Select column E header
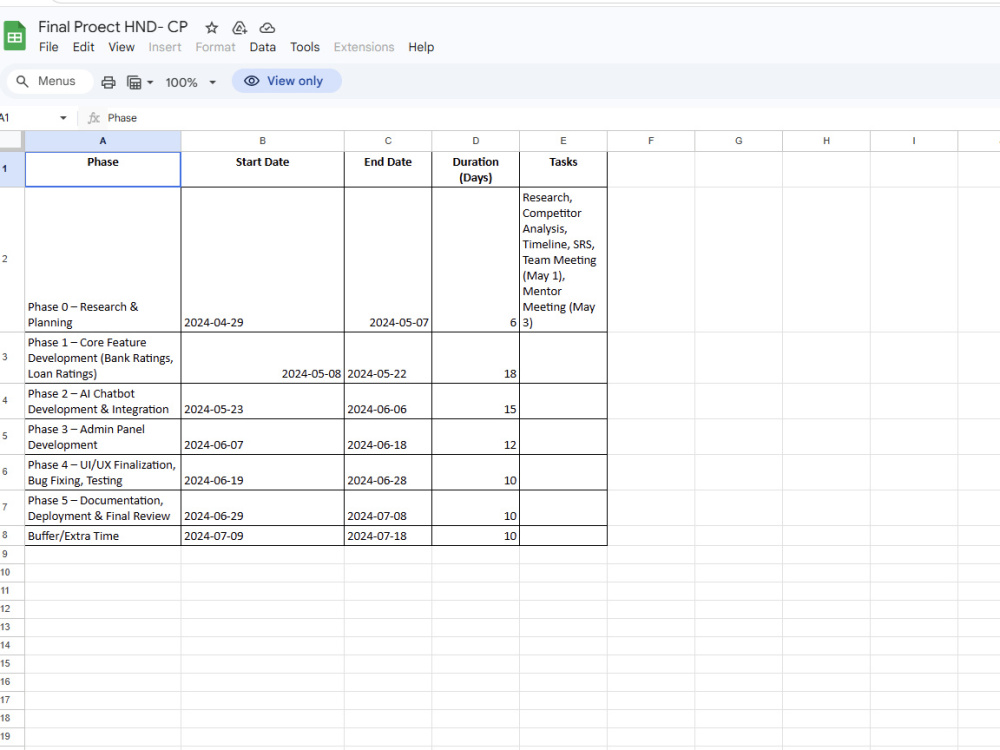Screen dimensions: 1000x750 (x=563, y=141)
